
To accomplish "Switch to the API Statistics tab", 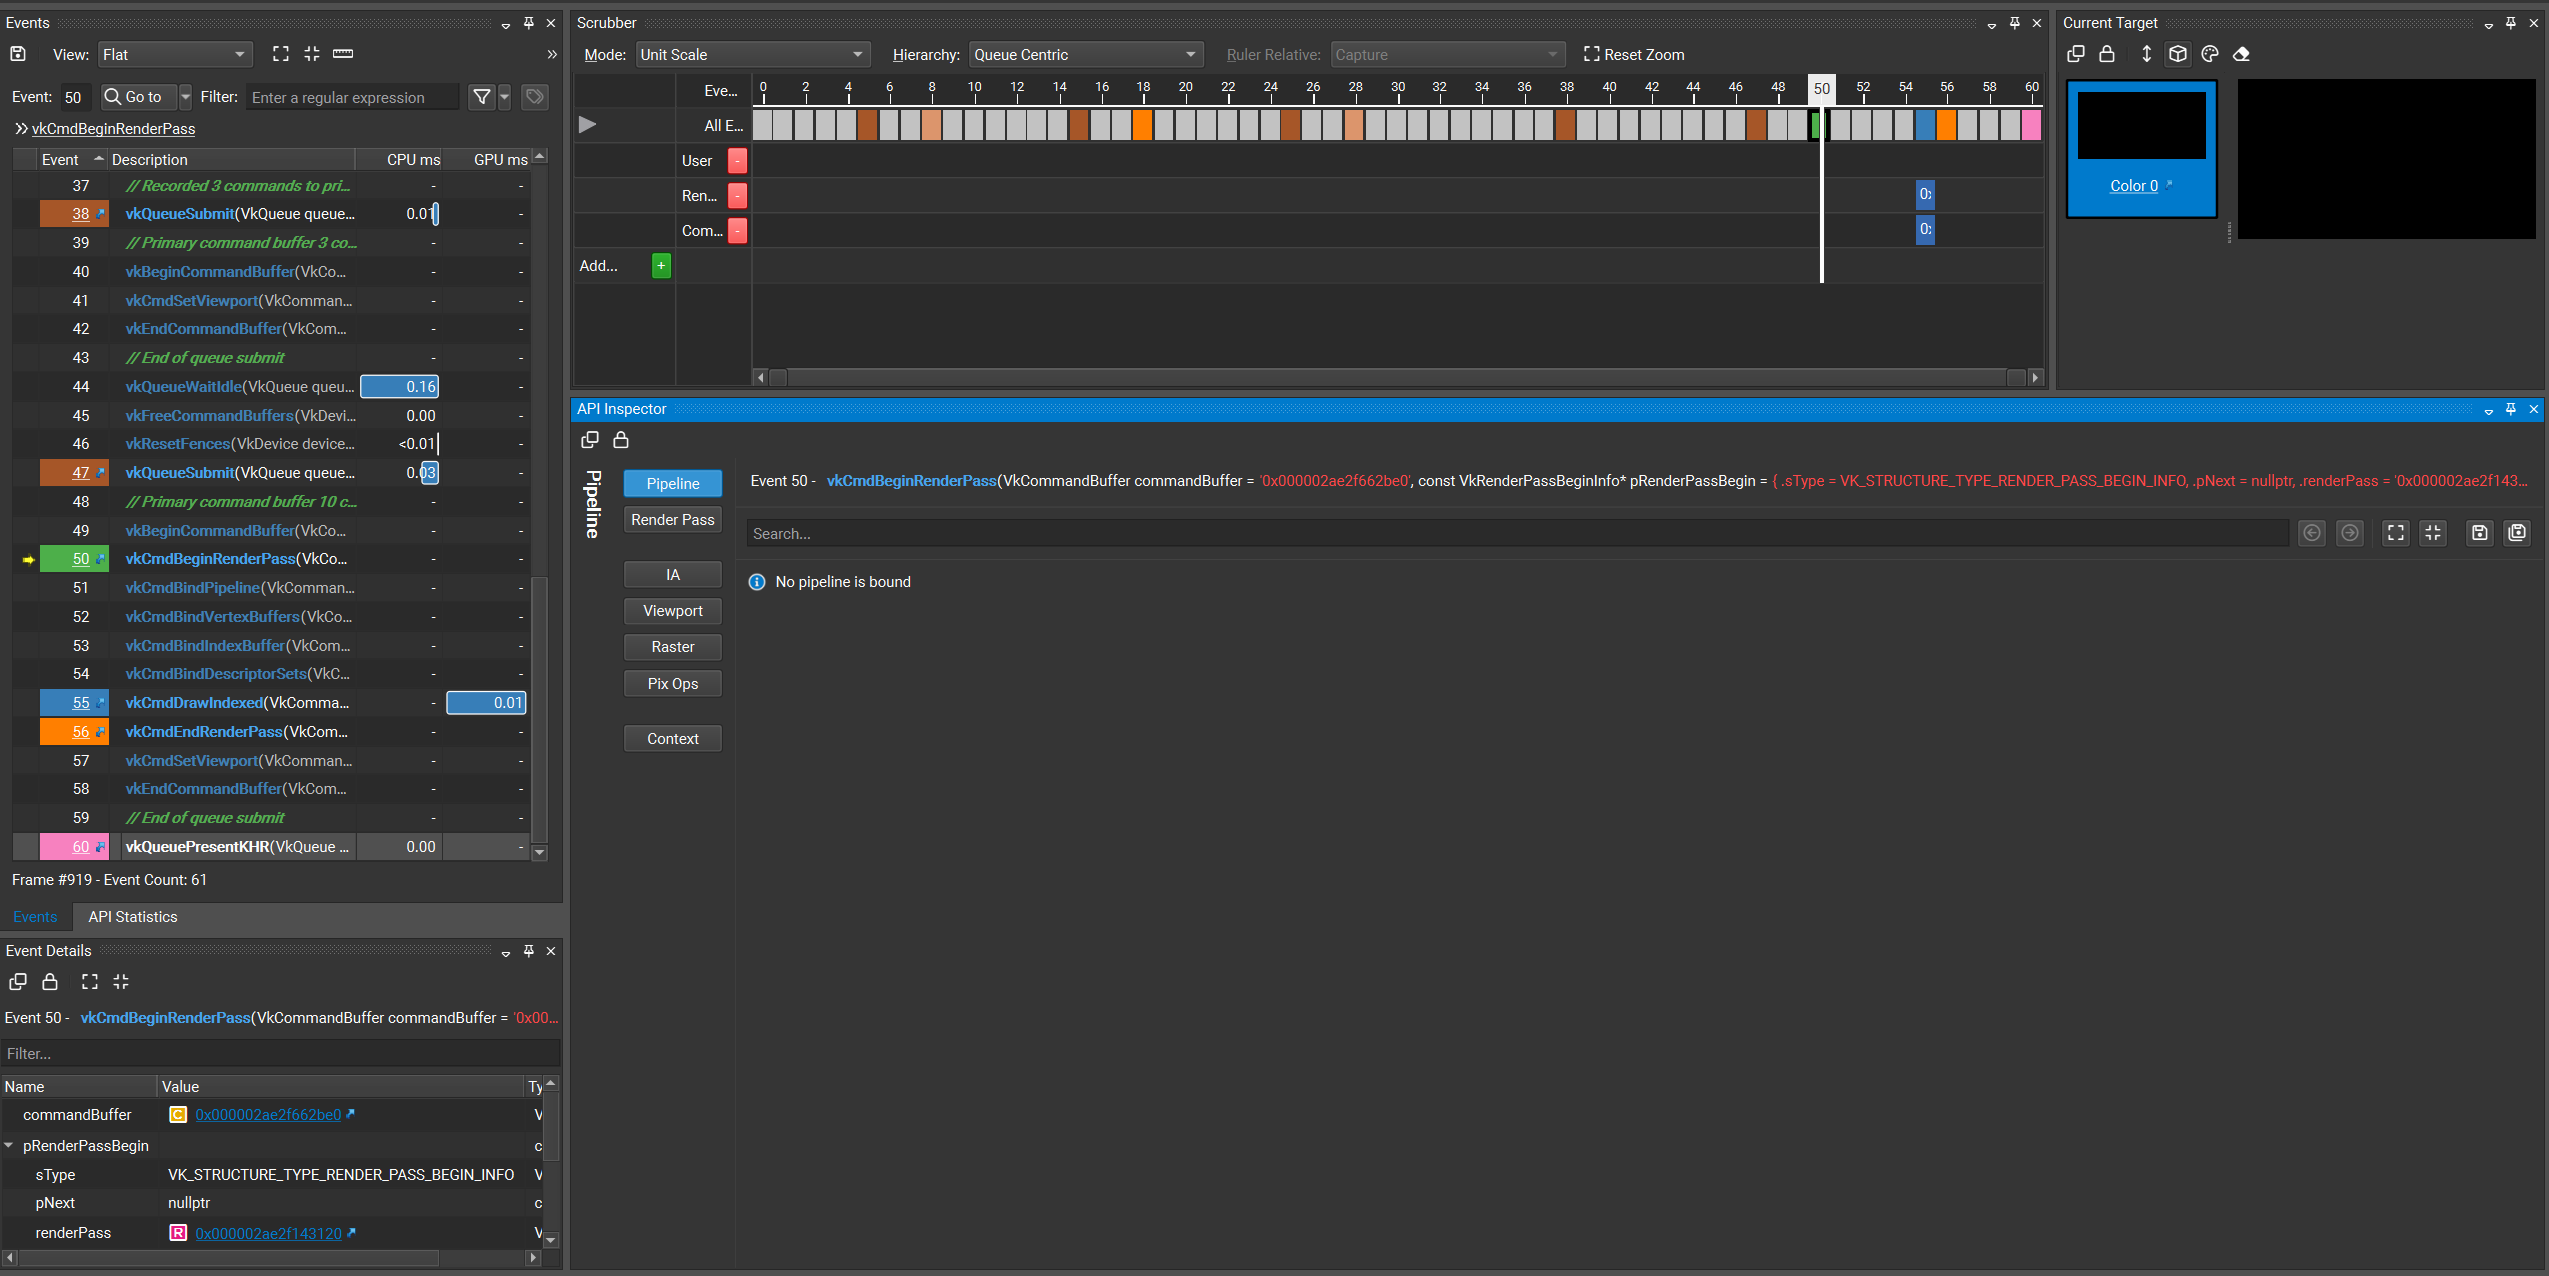I will pos(133,916).
